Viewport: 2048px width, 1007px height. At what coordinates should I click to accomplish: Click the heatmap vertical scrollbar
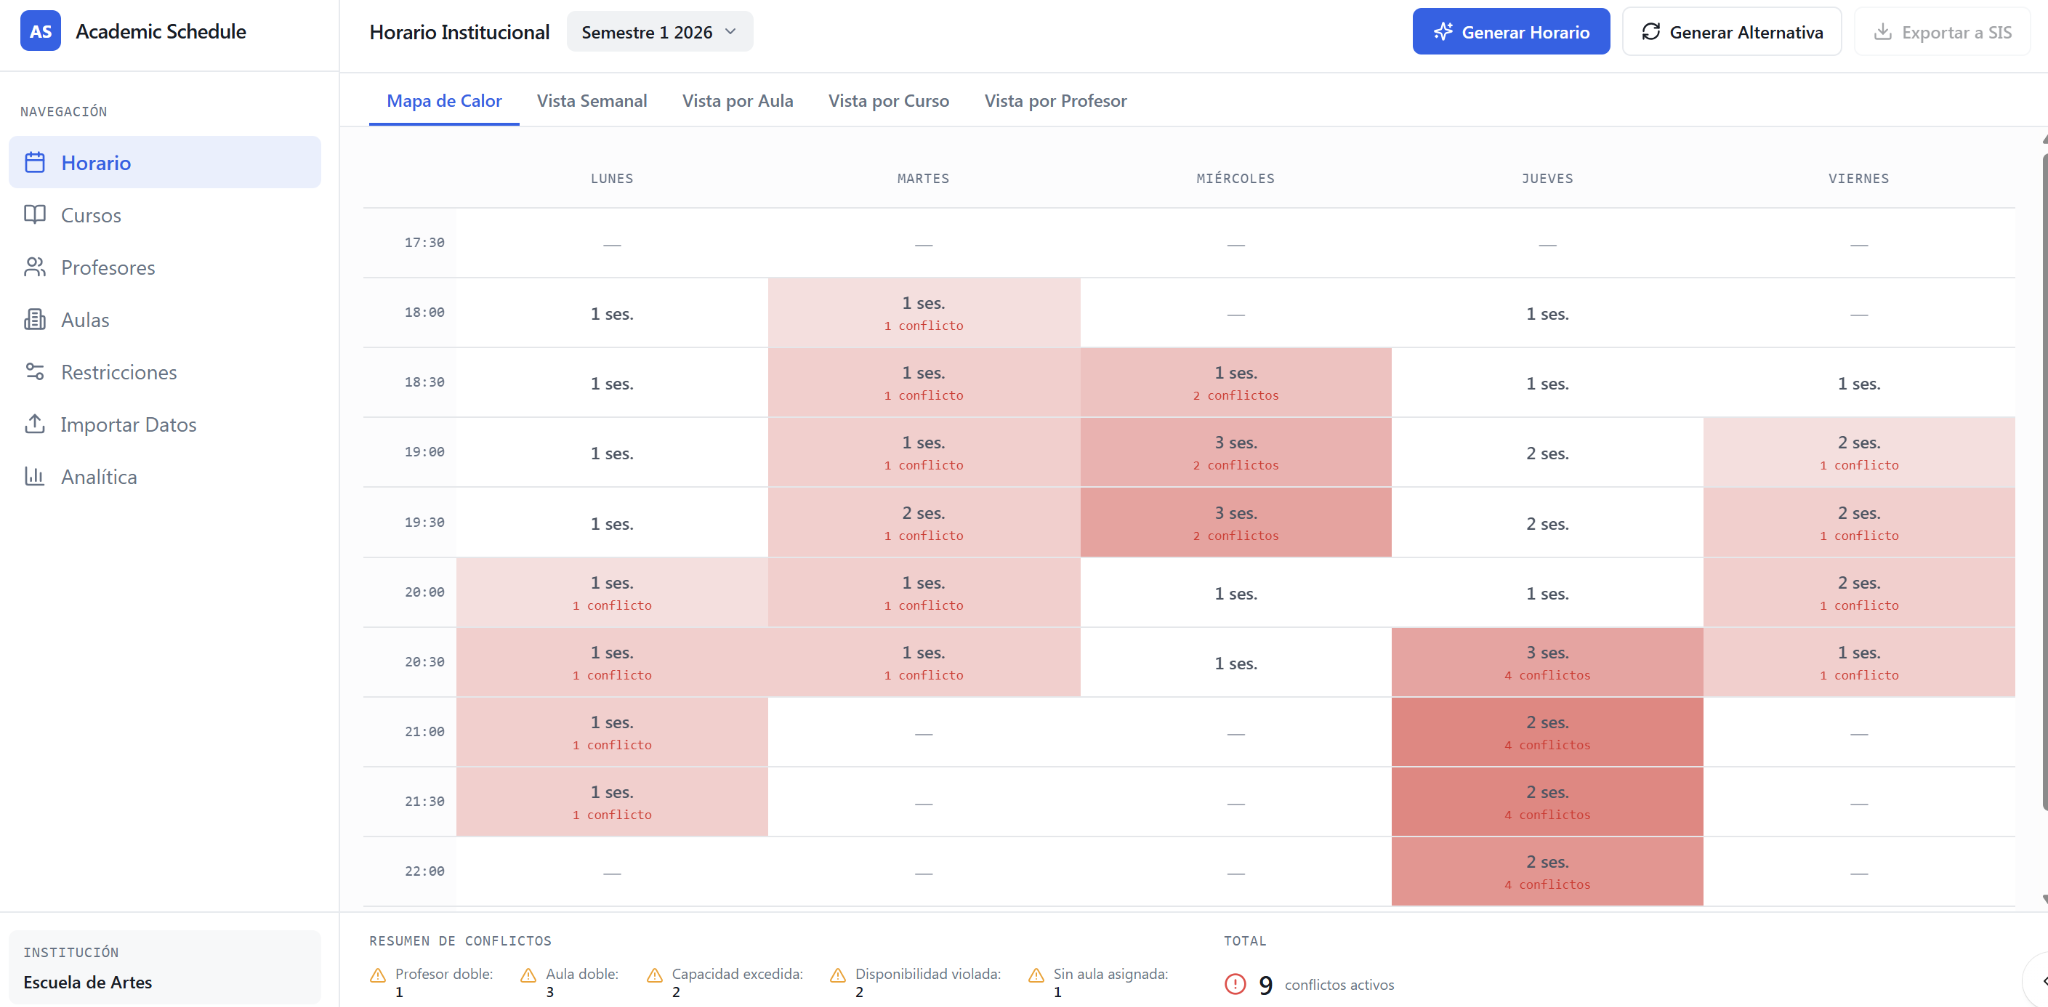pyautogui.click(x=2044, y=480)
